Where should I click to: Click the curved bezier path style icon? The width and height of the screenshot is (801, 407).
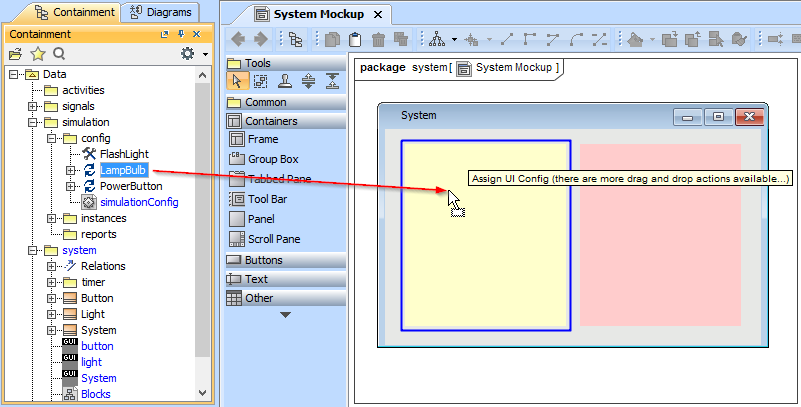[576, 39]
